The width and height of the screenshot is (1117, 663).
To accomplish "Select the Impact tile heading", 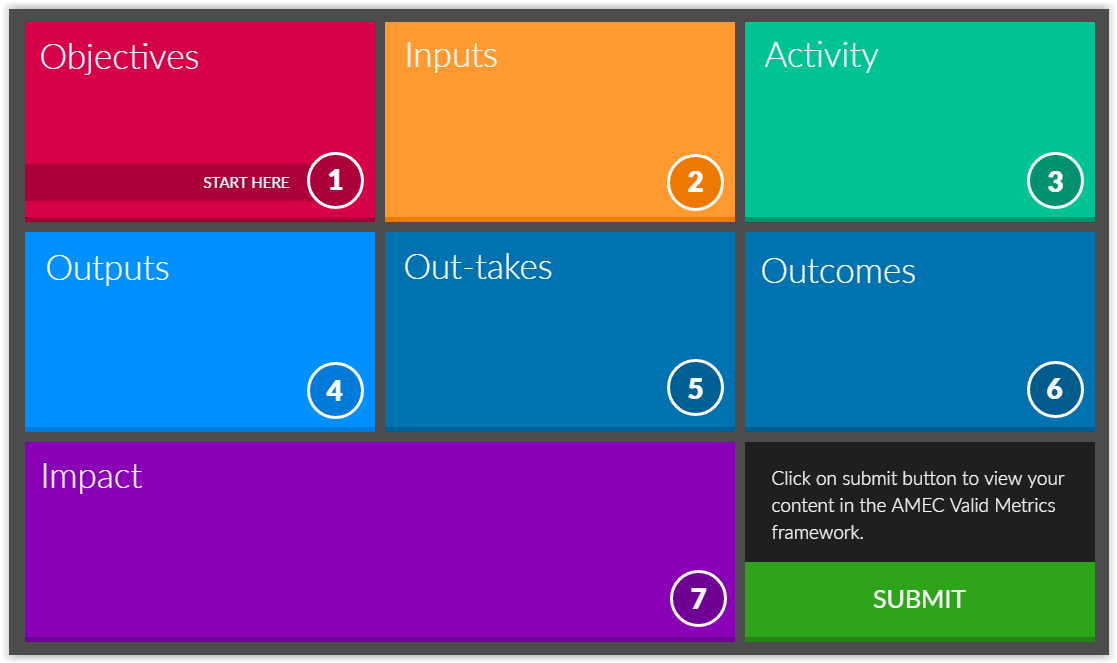I will (91, 476).
